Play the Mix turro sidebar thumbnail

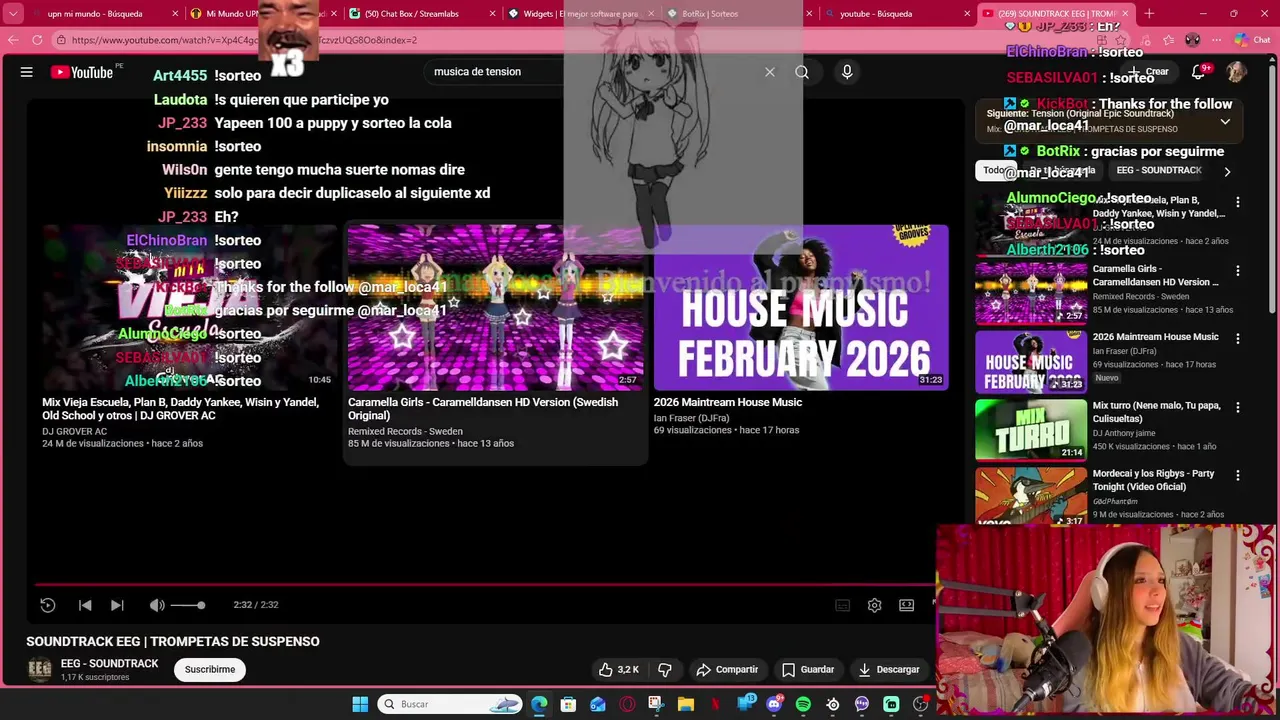click(x=1031, y=430)
